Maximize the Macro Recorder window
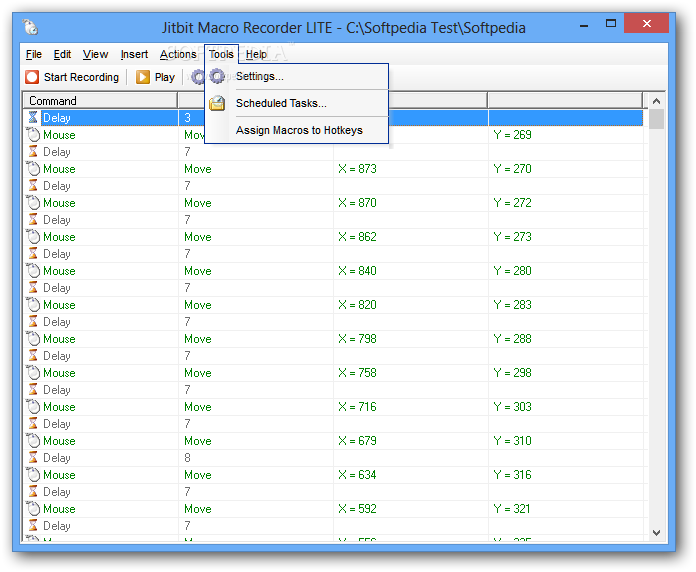 click(x=611, y=24)
